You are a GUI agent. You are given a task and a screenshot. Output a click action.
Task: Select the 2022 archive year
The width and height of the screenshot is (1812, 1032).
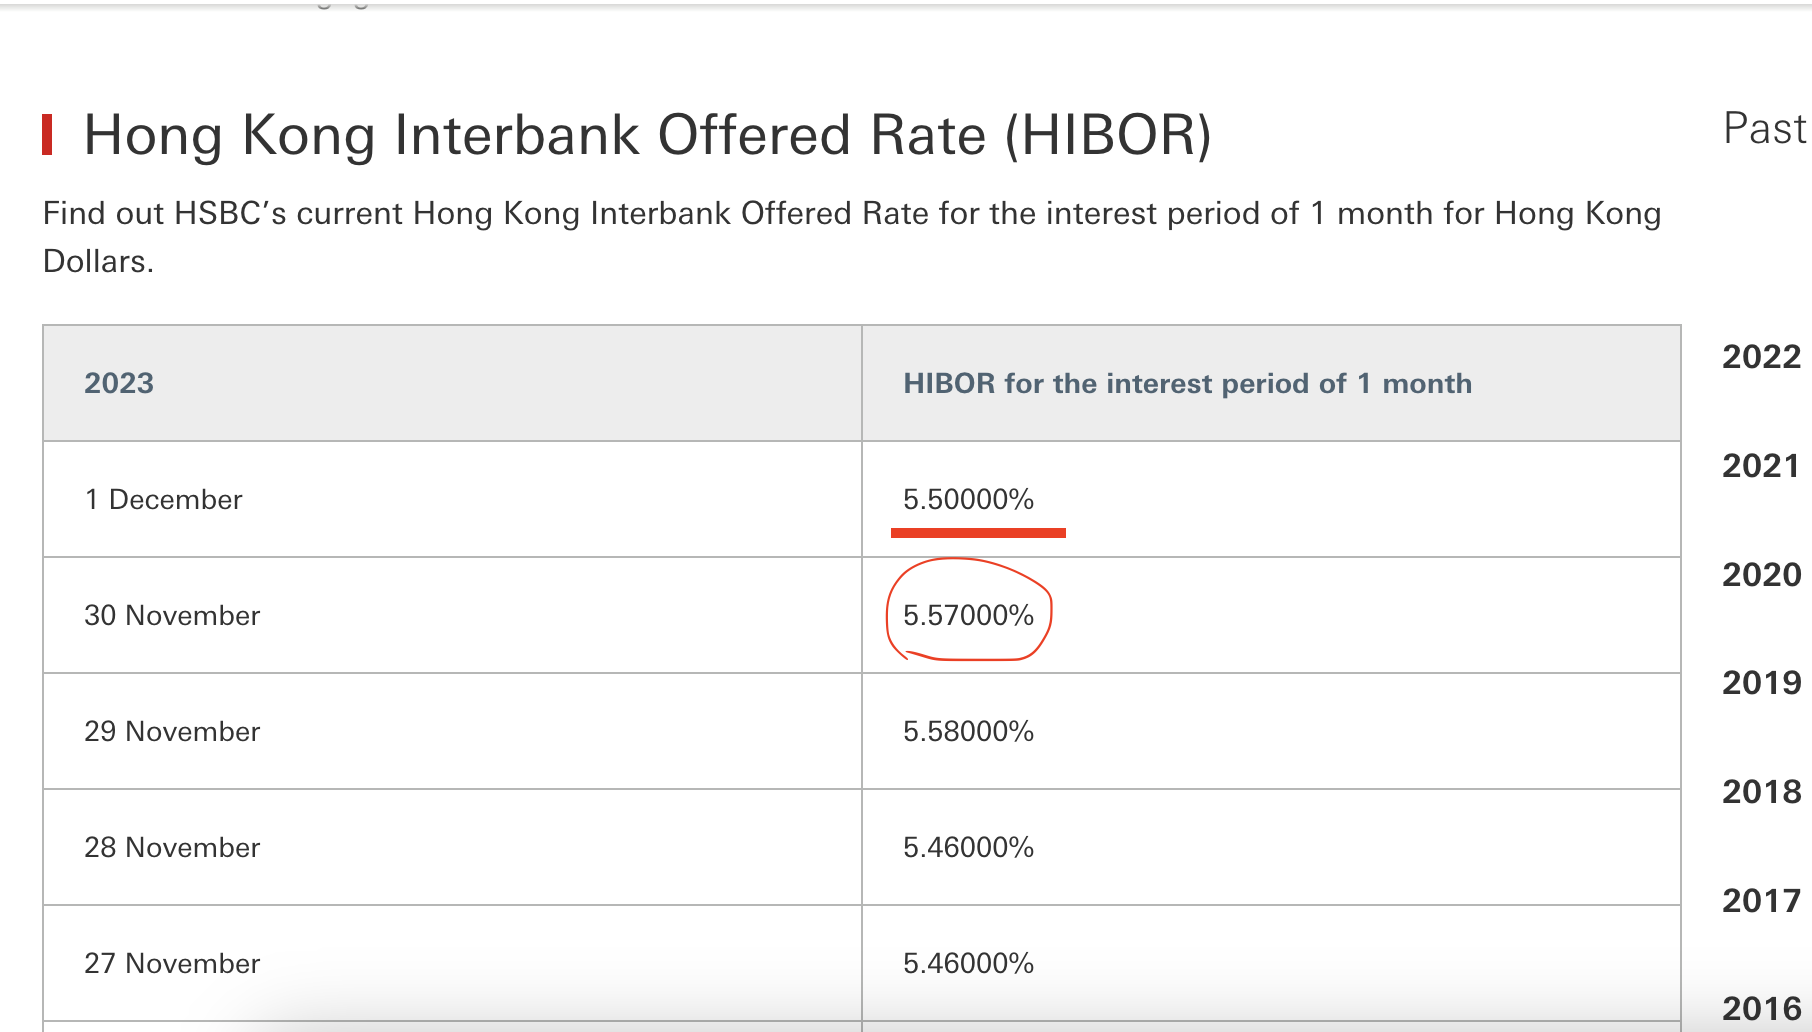tap(1760, 356)
